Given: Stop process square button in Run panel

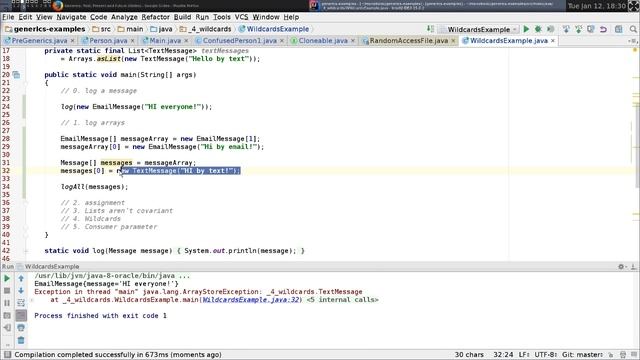Looking at the screenshot, I should (x=7, y=291).
